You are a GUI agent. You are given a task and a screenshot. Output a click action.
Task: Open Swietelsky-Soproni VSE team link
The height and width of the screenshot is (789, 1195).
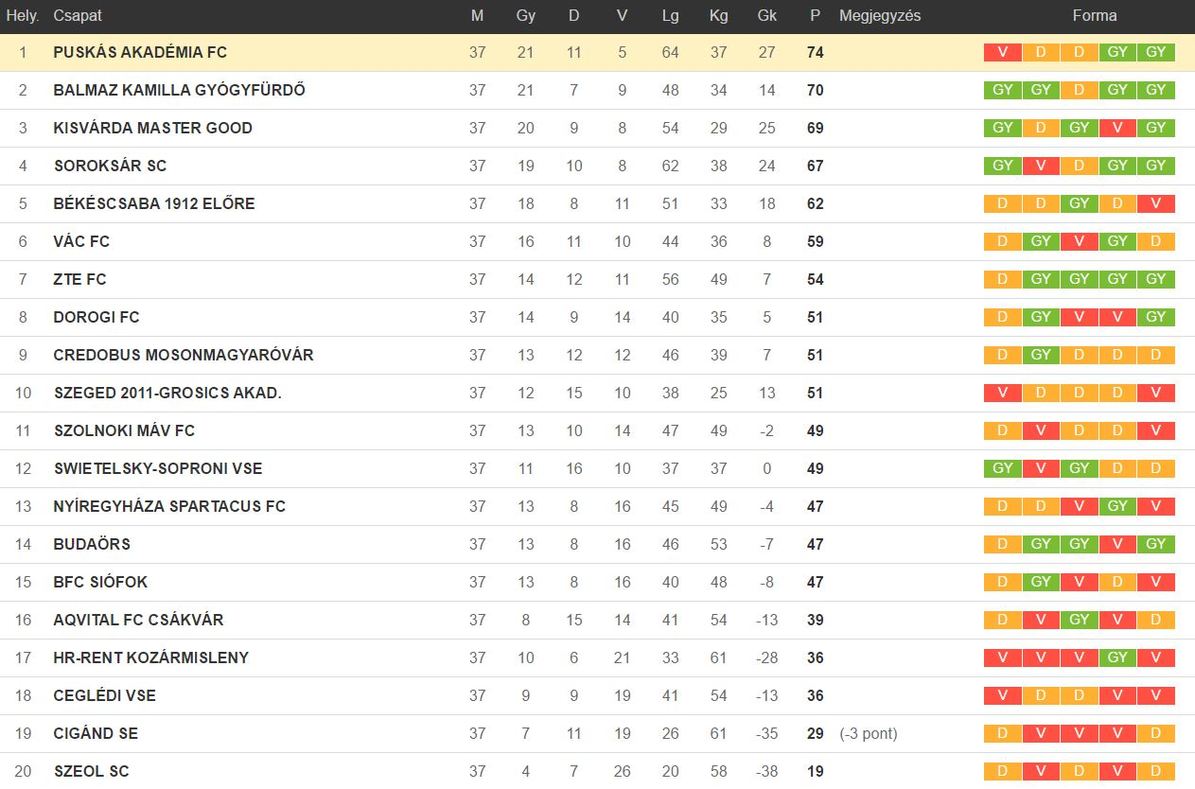point(158,468)
